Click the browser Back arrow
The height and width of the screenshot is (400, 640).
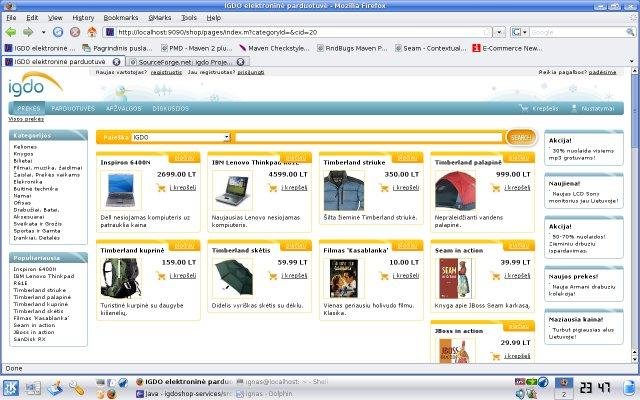pyautogui.click(x=11, y=32)
